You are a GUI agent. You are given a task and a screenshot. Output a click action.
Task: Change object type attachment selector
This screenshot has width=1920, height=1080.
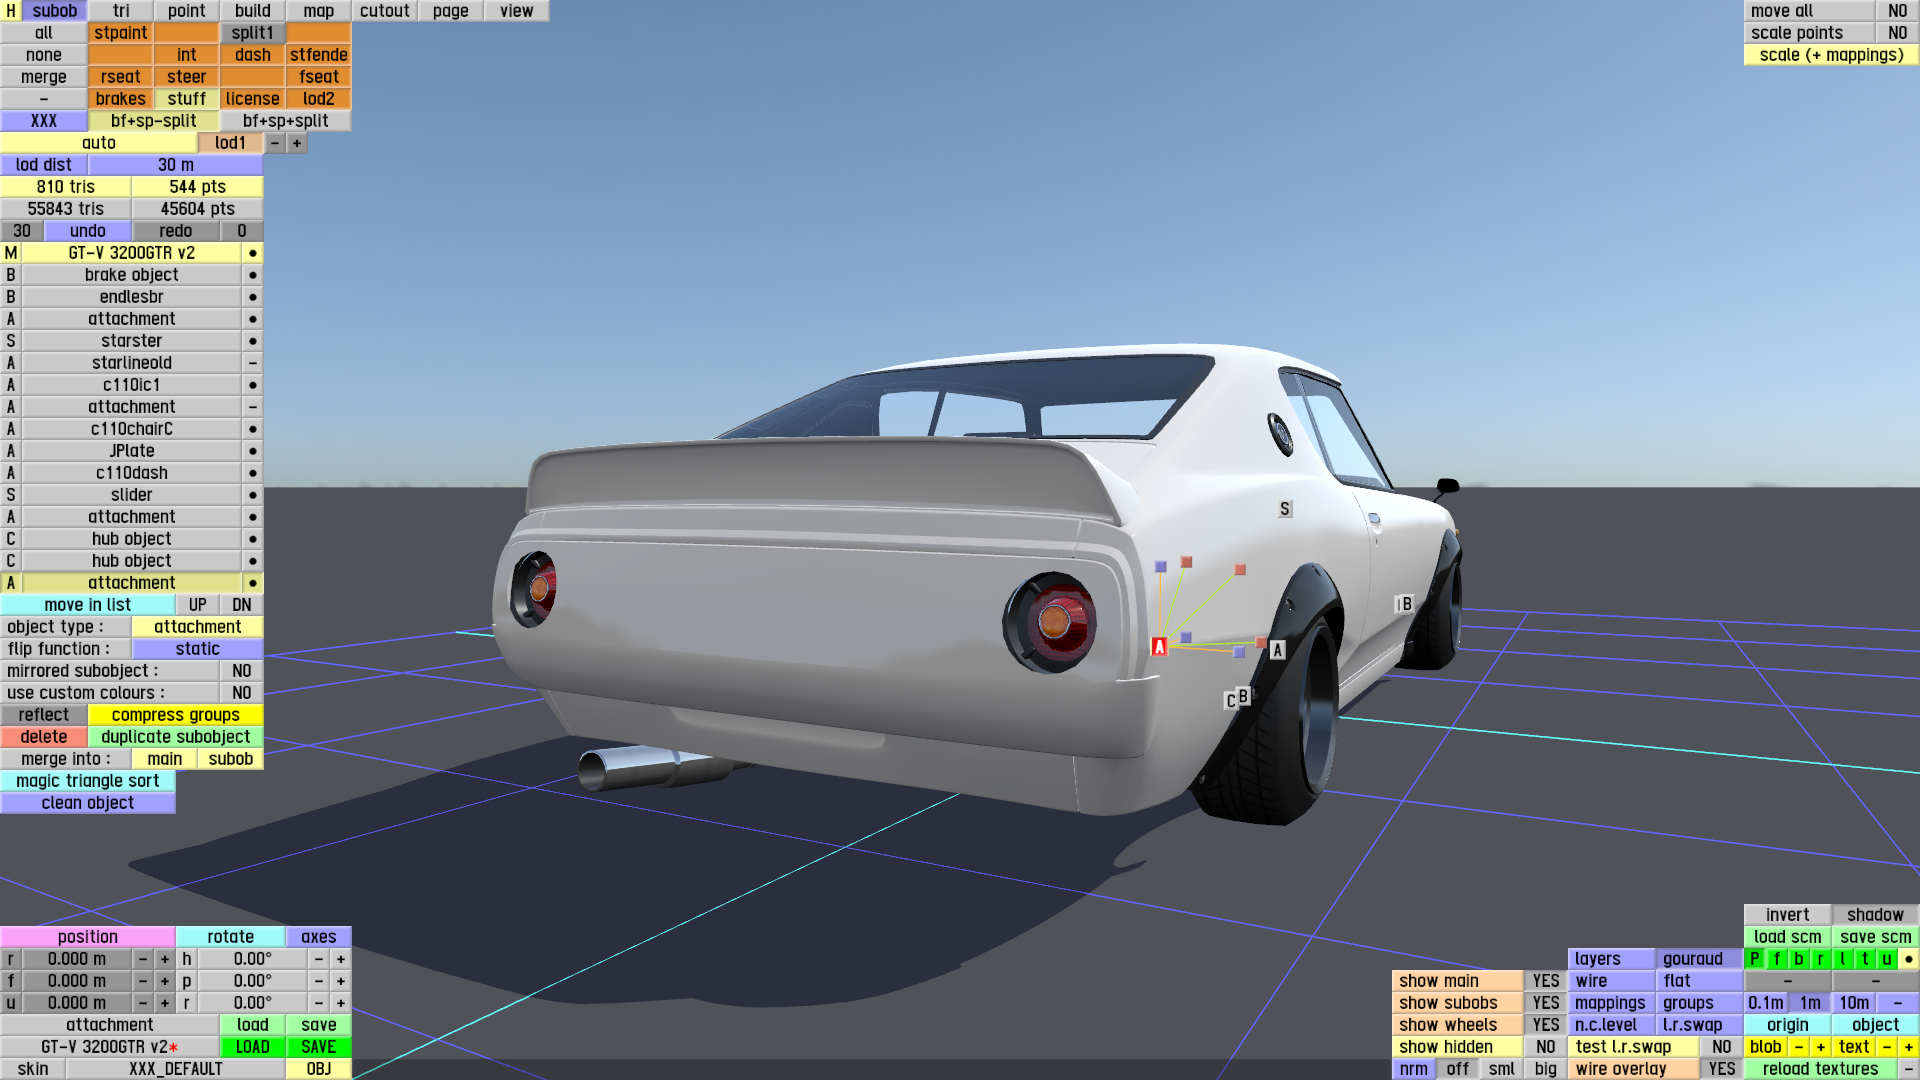click(197, 627)
